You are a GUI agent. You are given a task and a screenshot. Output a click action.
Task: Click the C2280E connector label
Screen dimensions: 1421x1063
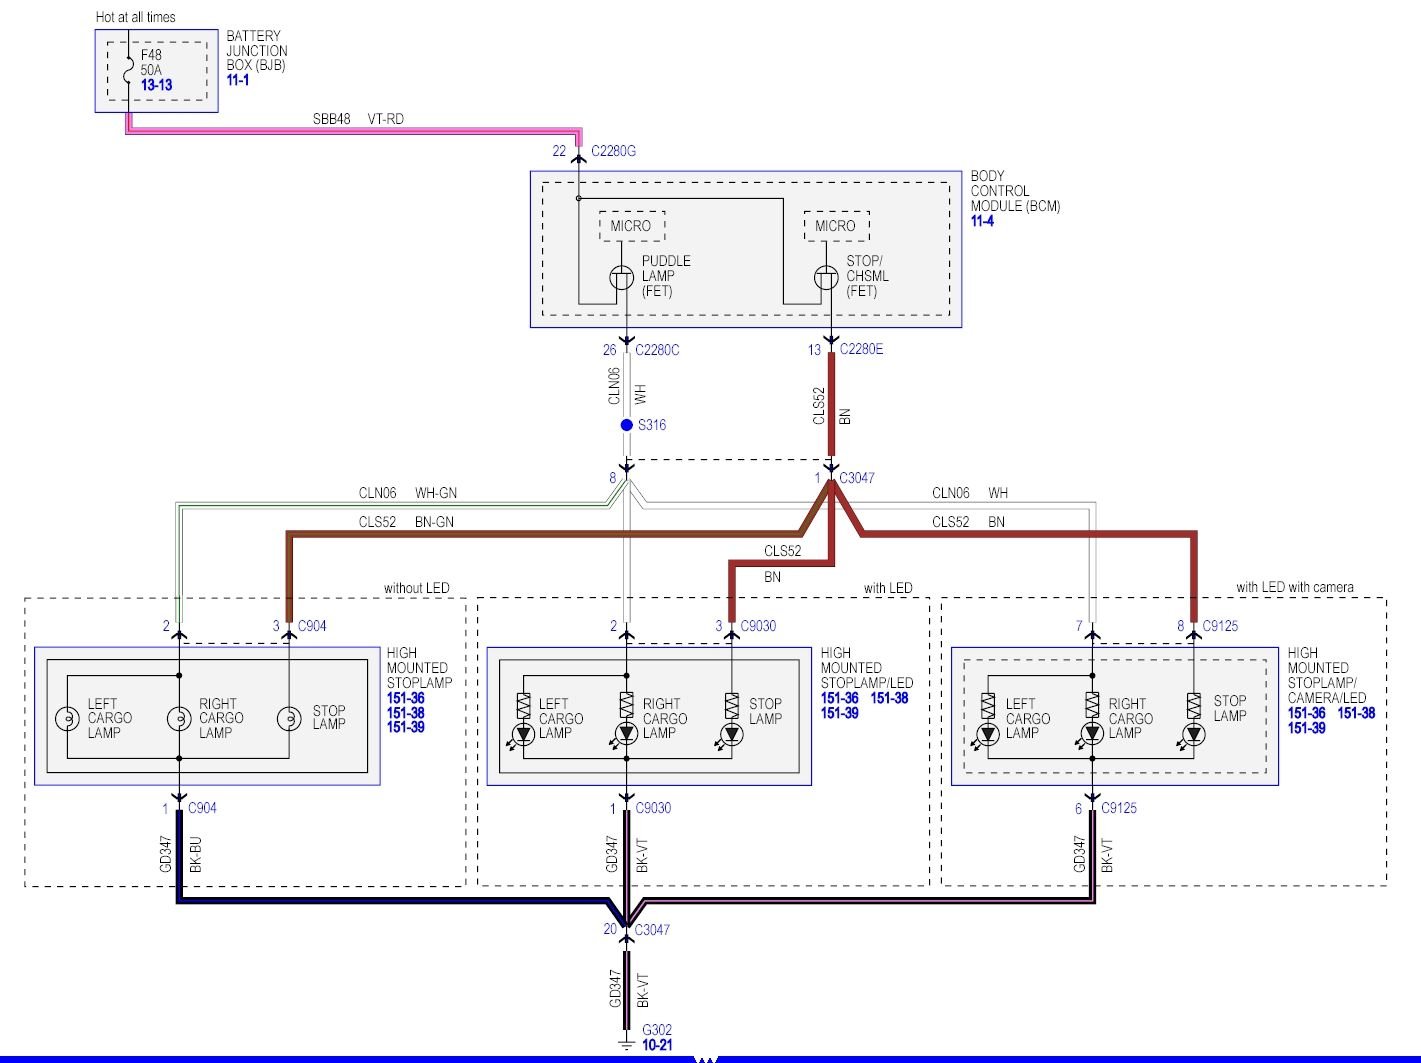click(861, 349)
